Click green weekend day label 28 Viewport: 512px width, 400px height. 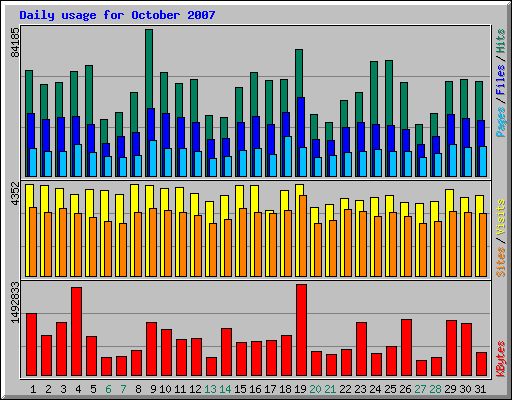(435, 389)
